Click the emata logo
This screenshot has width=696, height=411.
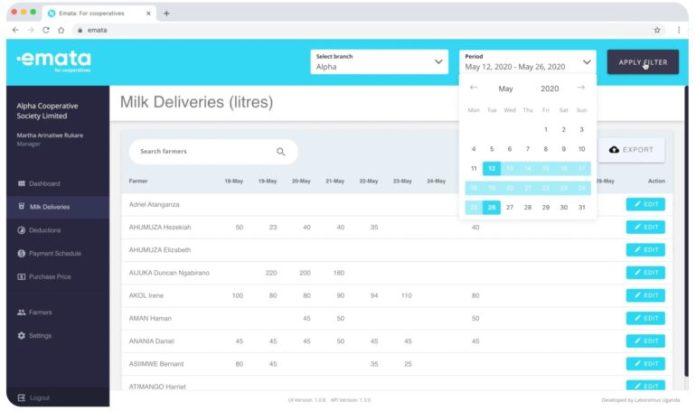click(54, 61)
